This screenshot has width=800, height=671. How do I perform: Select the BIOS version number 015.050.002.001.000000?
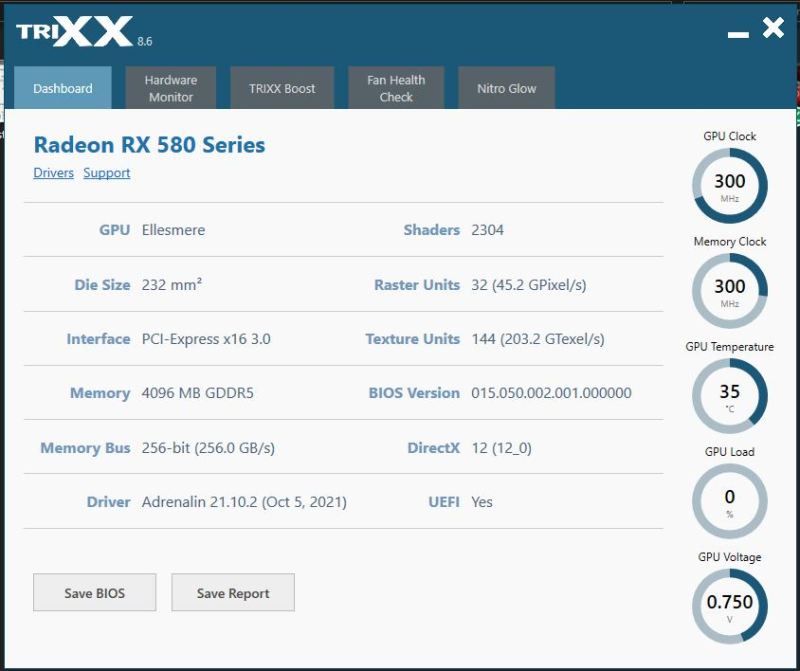(x=552, y=393)
